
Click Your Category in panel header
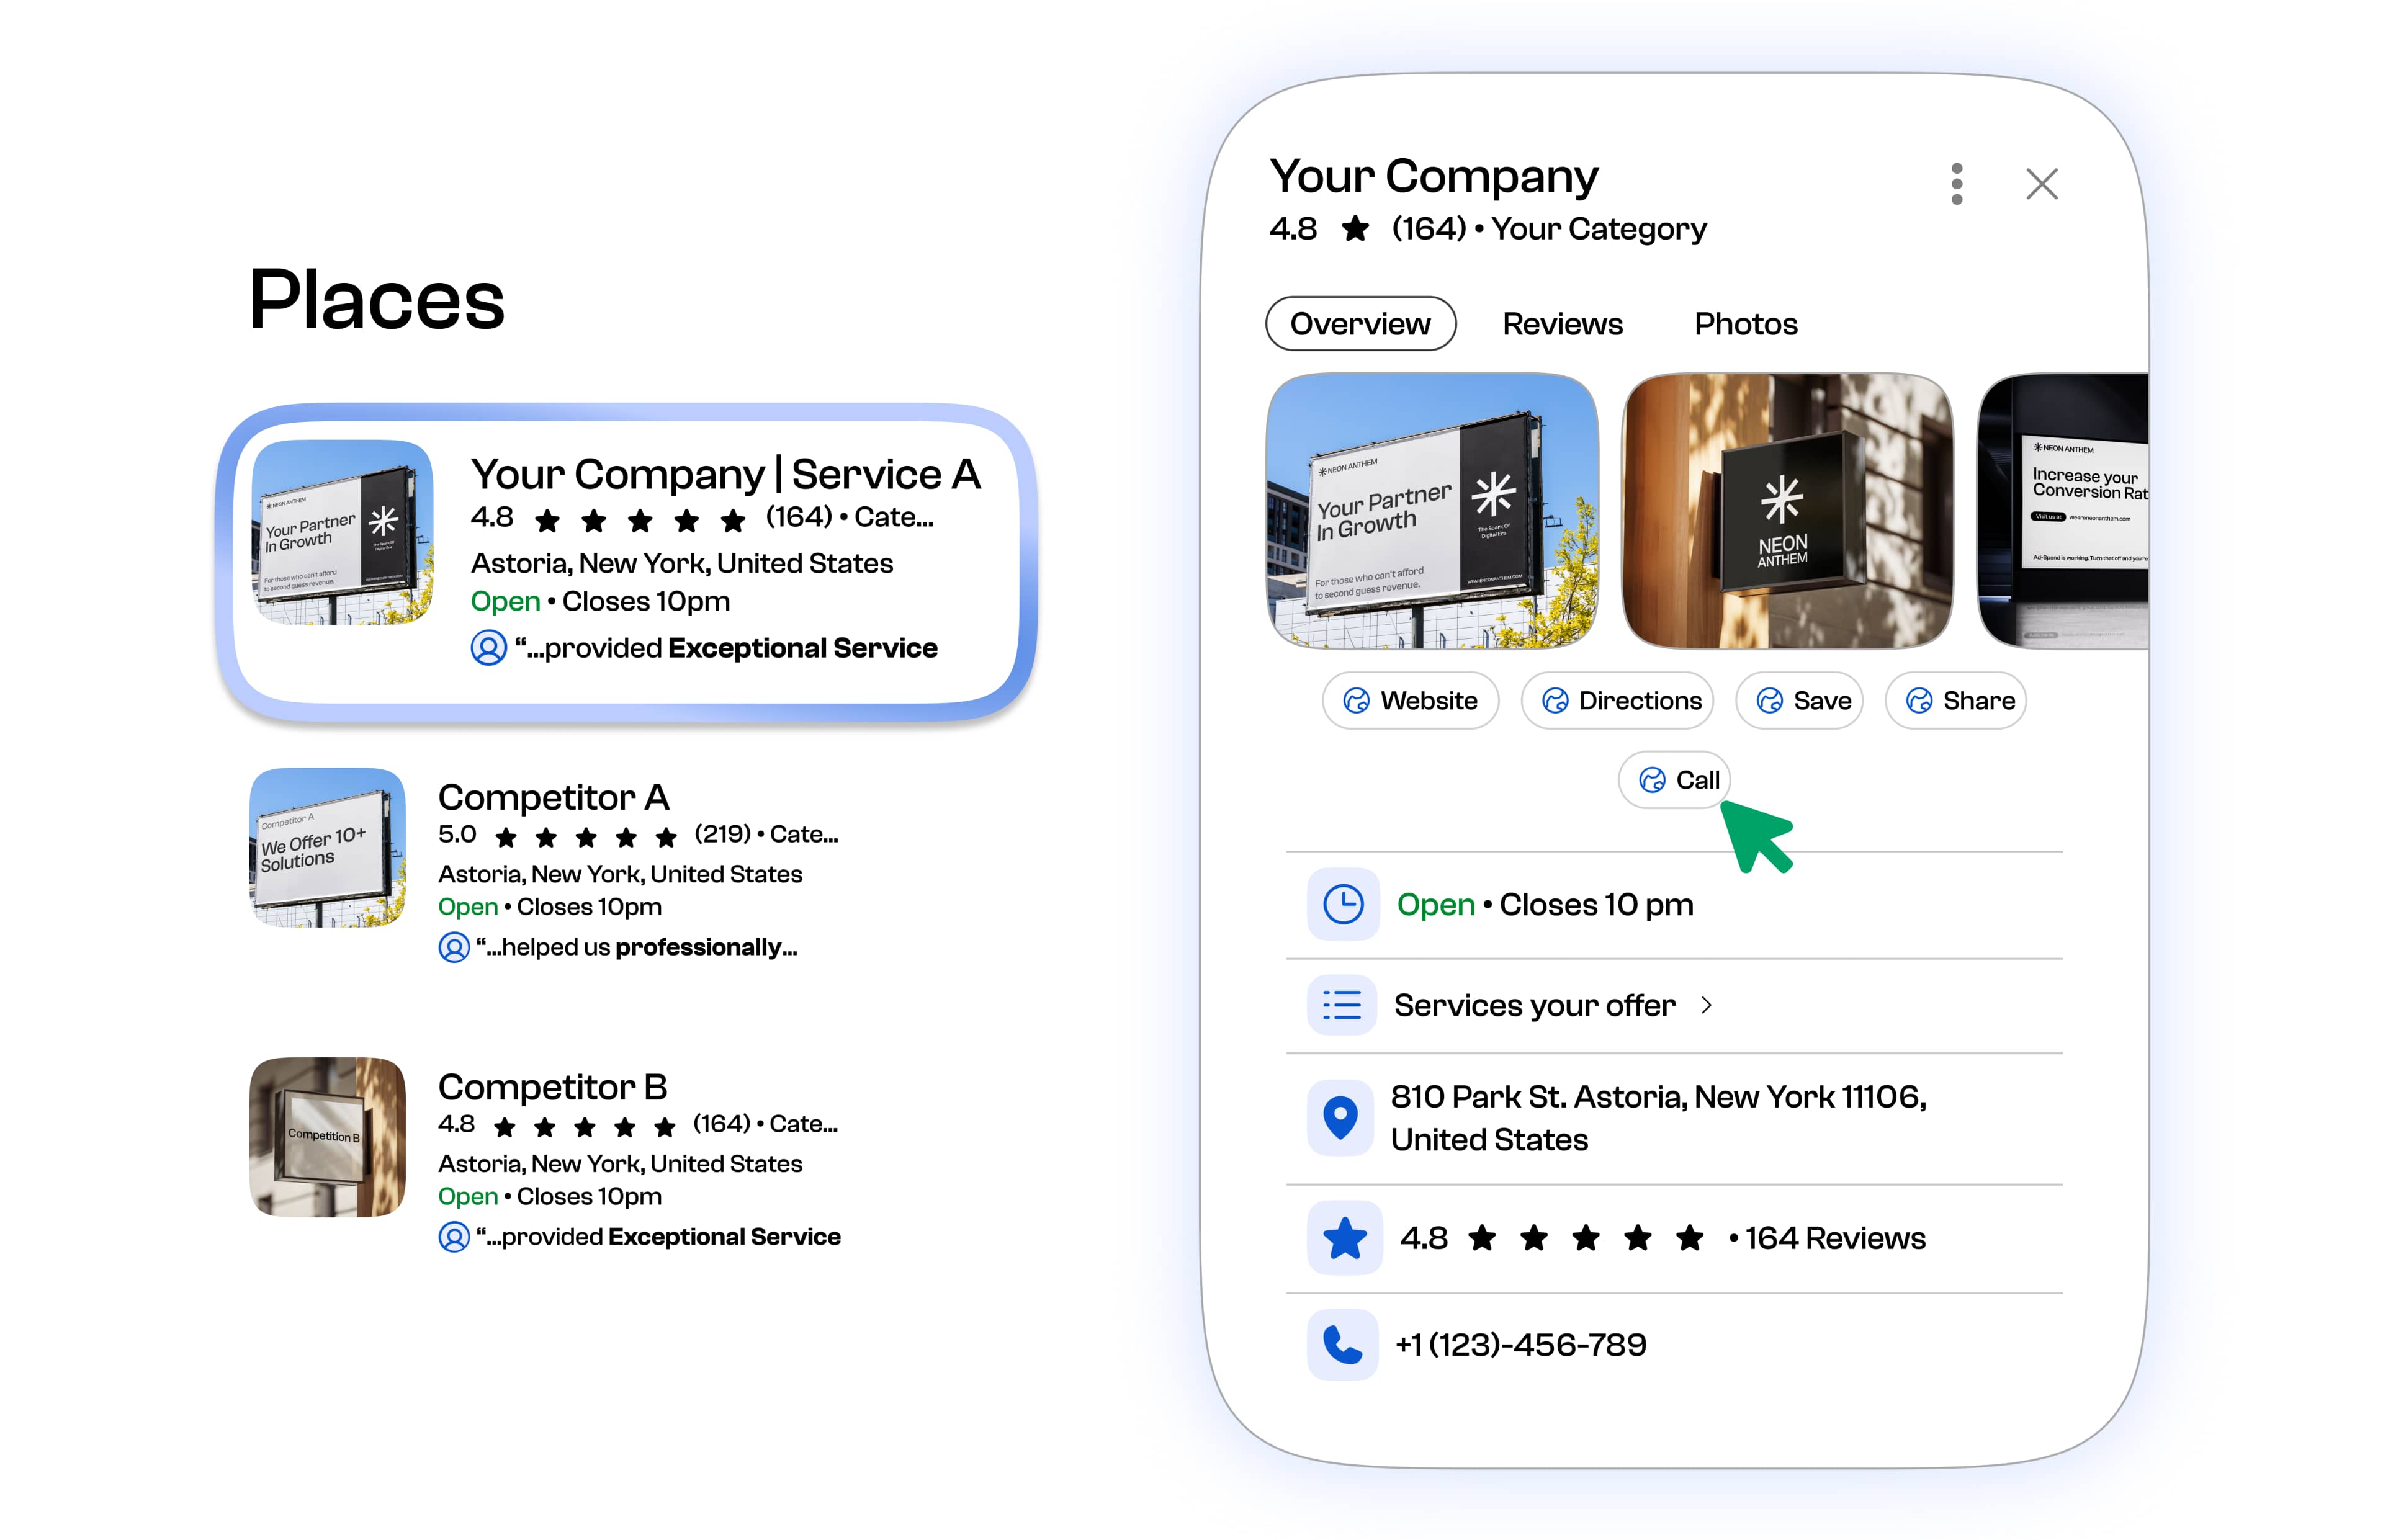(x=1598, y=230)
